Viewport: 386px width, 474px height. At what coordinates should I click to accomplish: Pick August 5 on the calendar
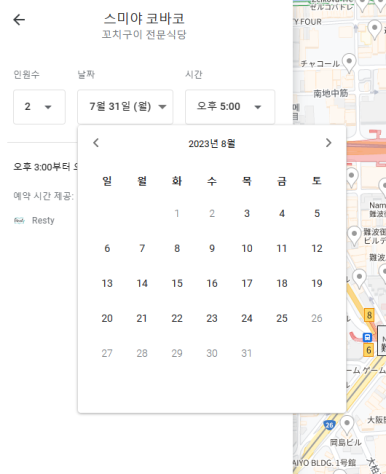click(317, 213)
